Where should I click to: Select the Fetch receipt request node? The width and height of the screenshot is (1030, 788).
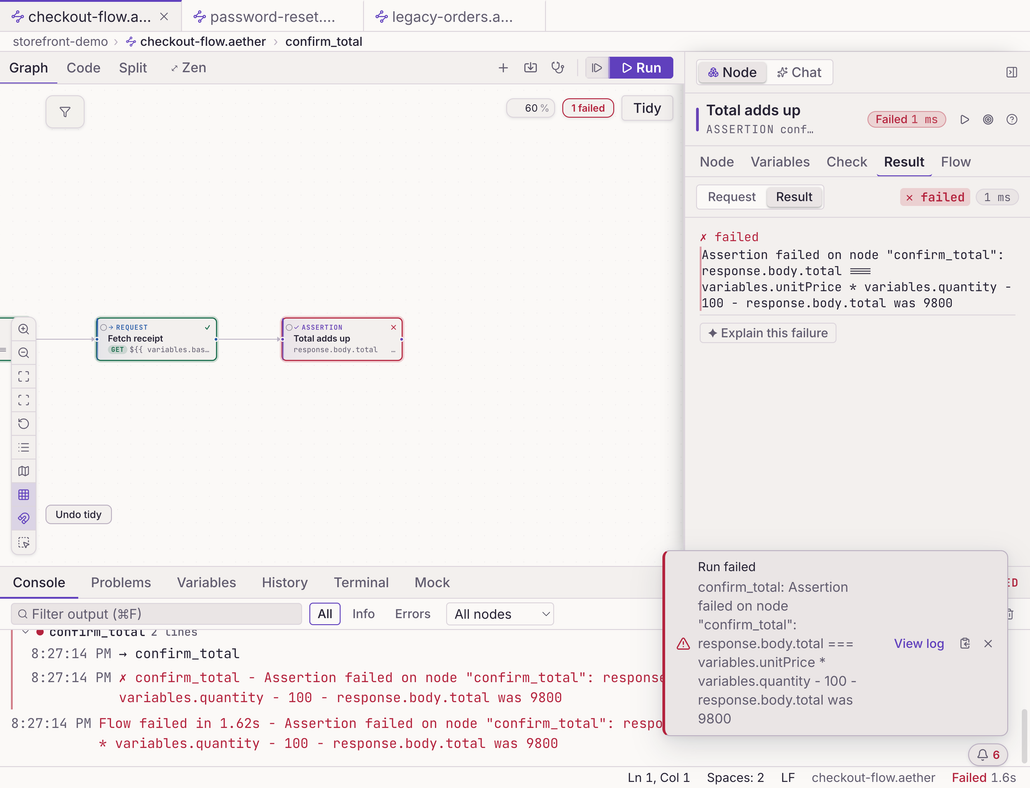coord(156,339)
